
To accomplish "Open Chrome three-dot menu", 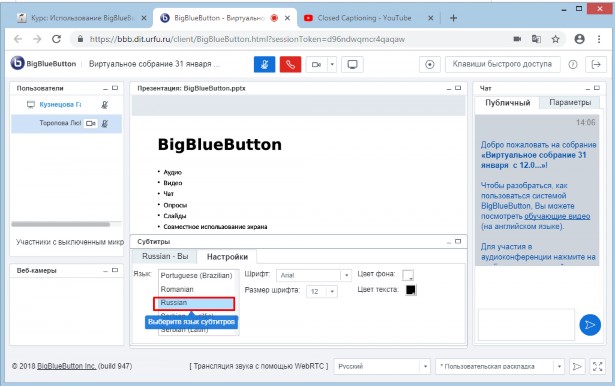I will [x=599, y=39].
